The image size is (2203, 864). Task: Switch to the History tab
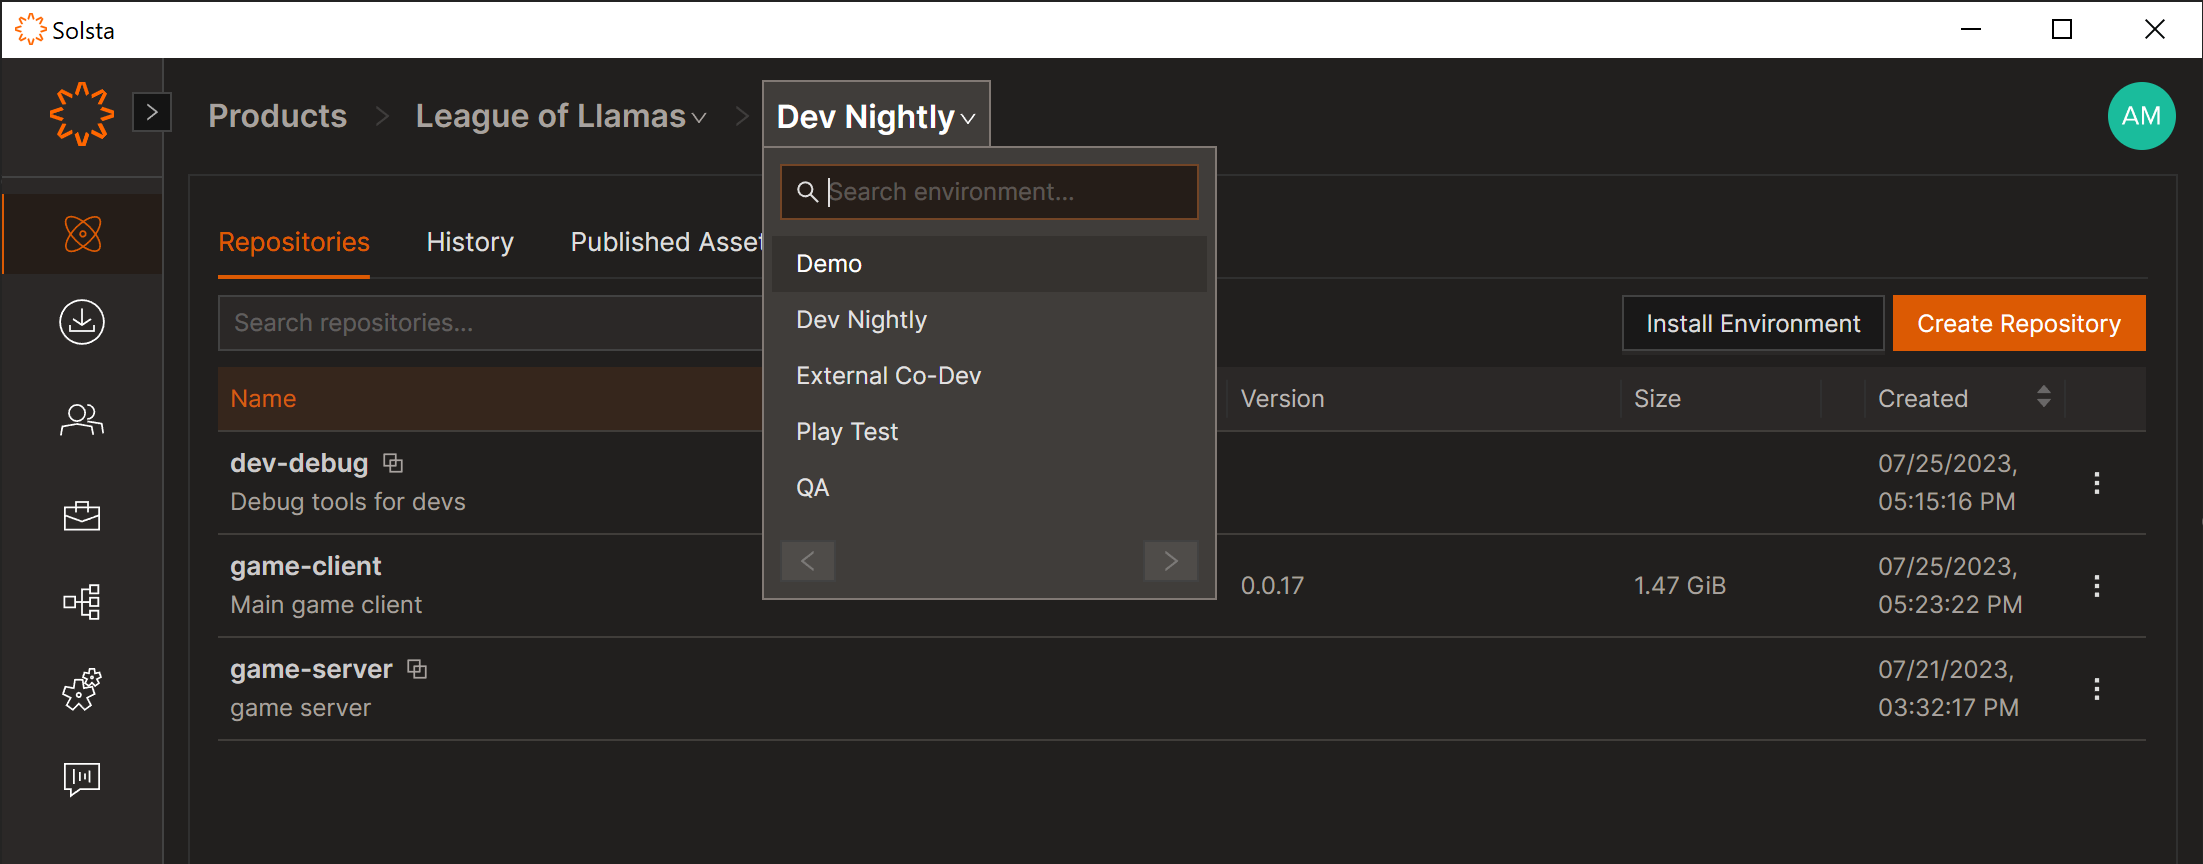coord(470,242)
